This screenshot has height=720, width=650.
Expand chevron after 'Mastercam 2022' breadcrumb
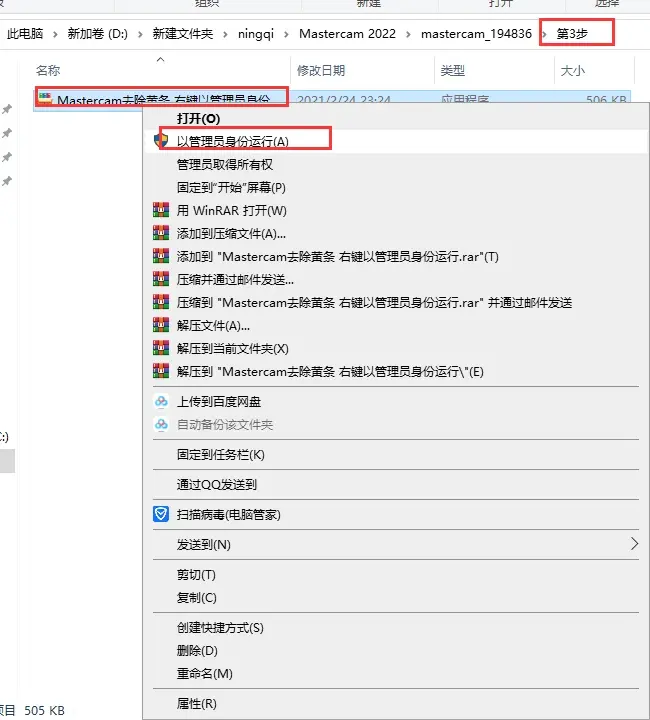[408, 34]
